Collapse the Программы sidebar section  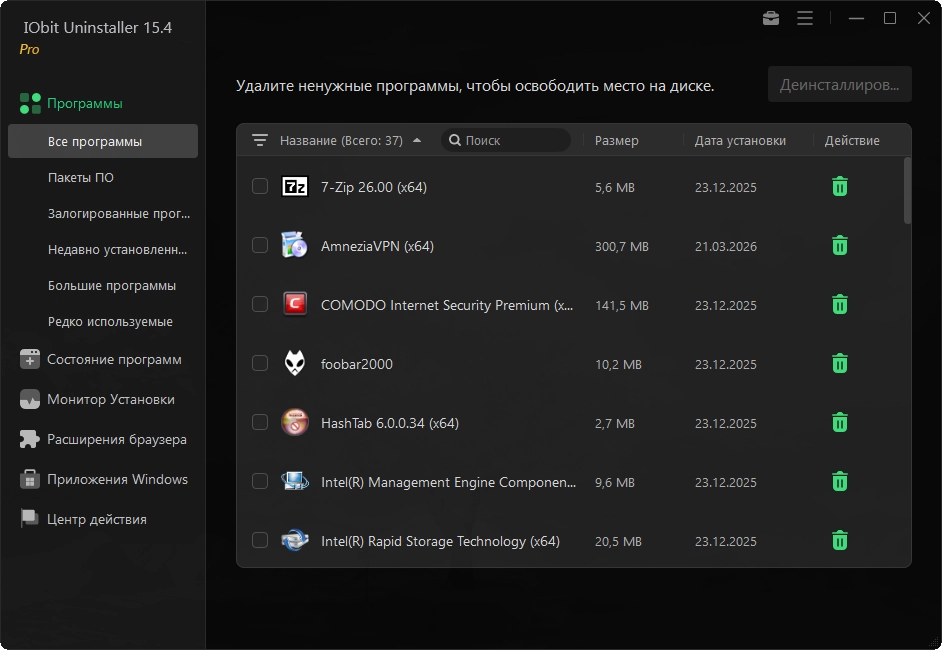(84, 103)
